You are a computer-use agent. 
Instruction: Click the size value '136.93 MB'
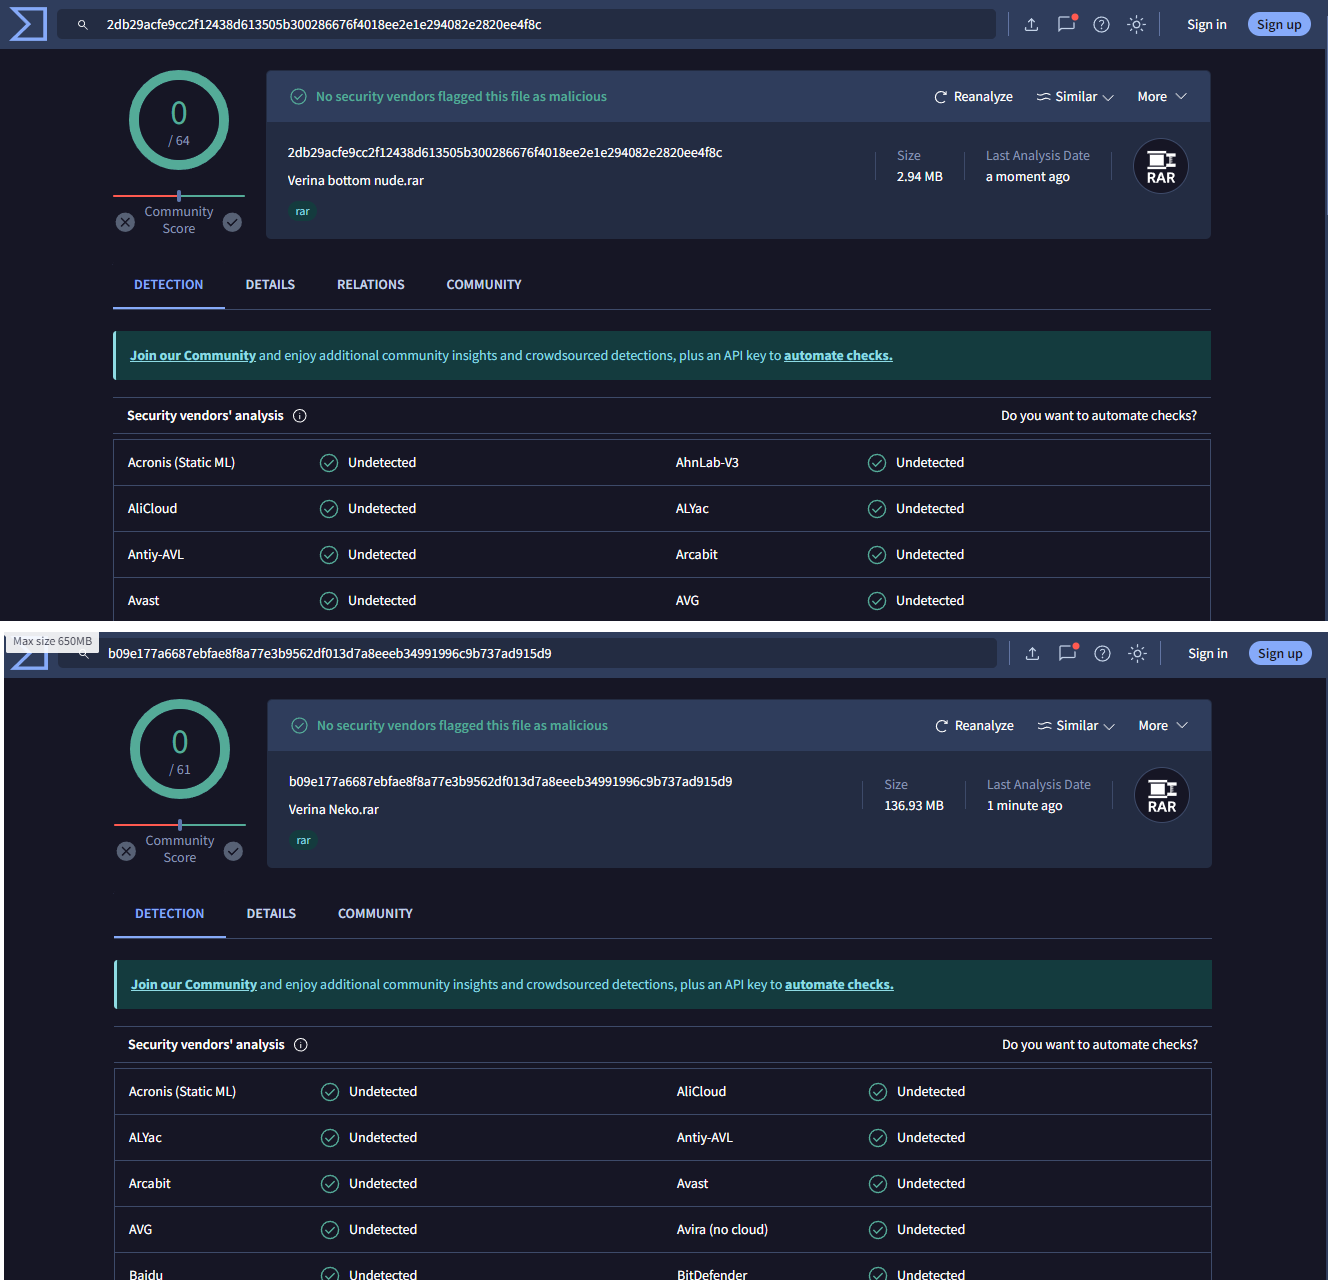point(914,806)
